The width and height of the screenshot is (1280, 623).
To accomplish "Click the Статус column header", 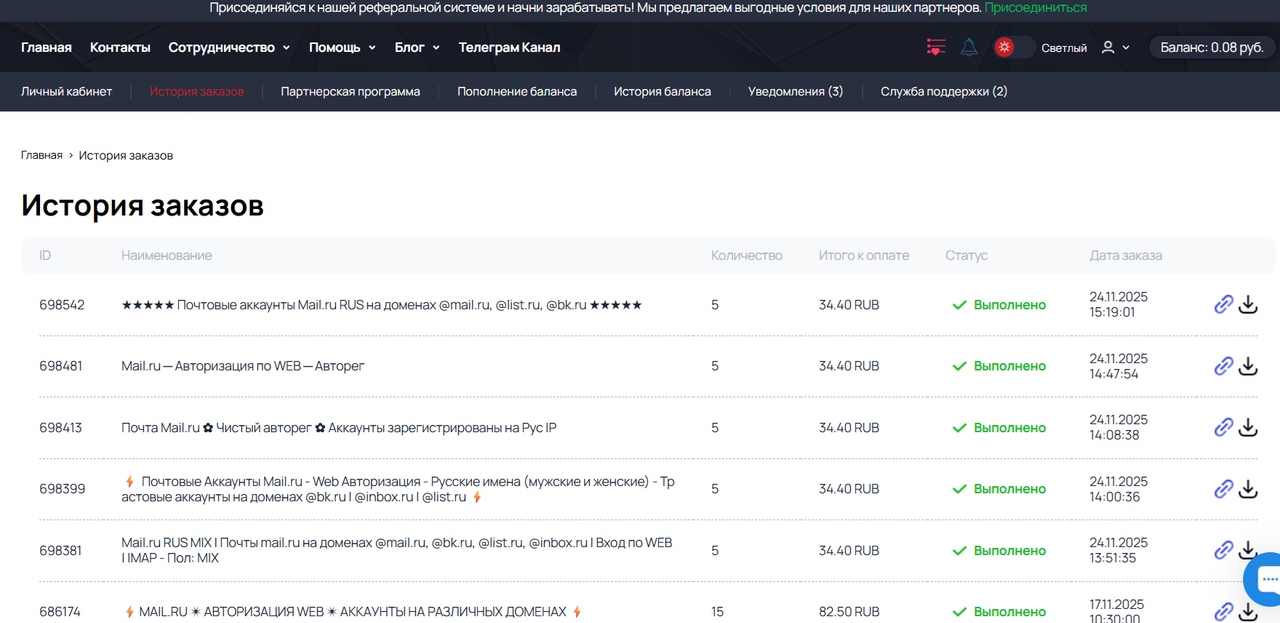I will click(967, 255).
